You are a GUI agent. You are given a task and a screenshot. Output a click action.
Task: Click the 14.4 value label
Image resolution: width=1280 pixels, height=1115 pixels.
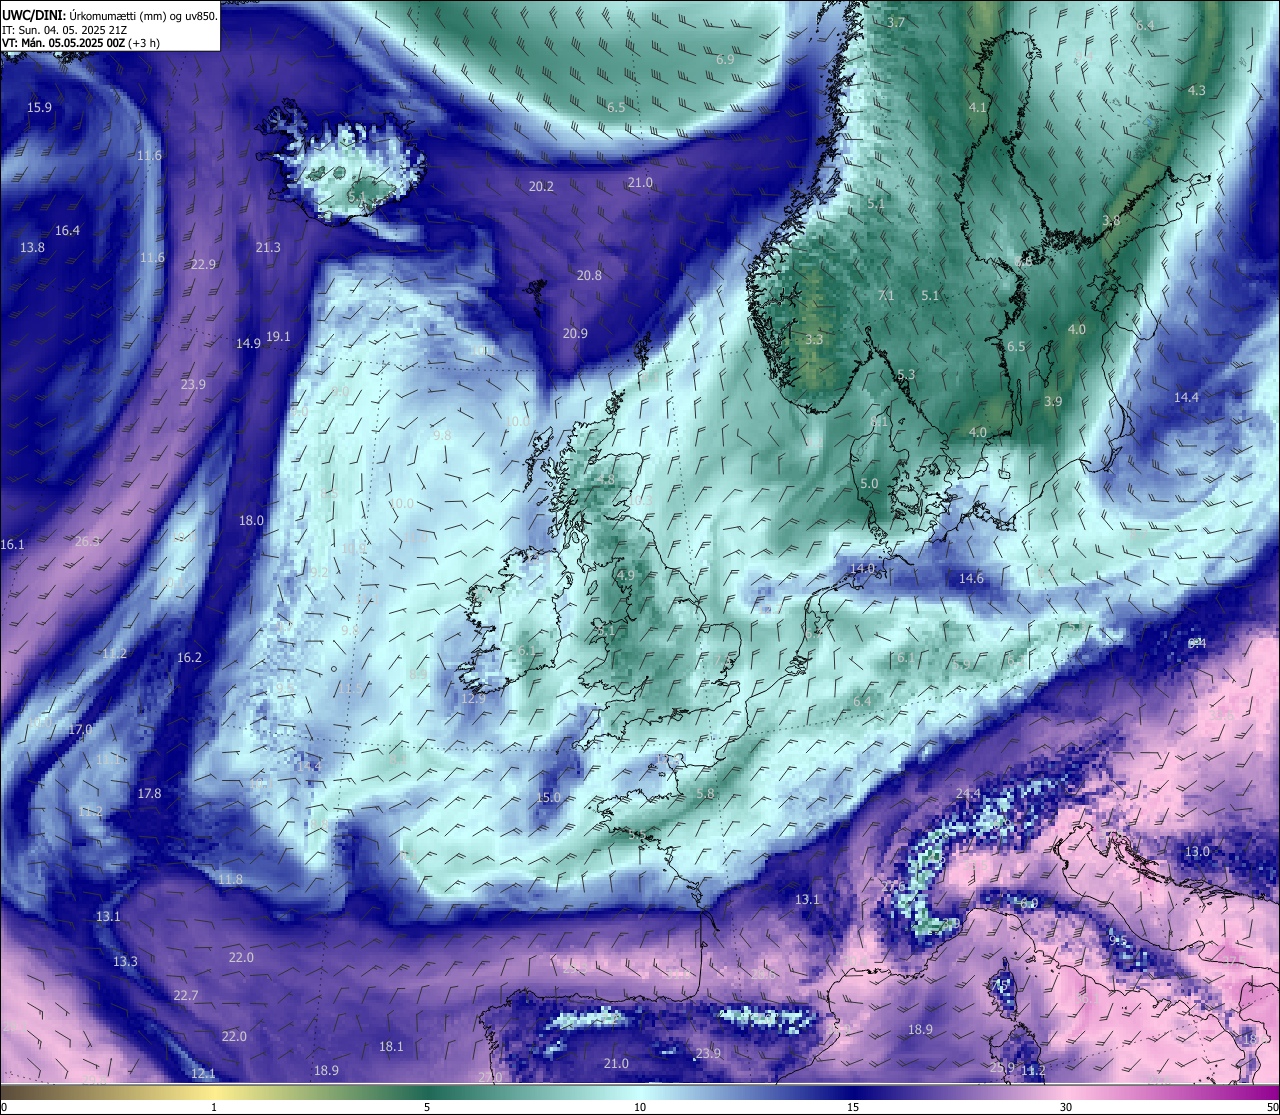click(1186, 397)
